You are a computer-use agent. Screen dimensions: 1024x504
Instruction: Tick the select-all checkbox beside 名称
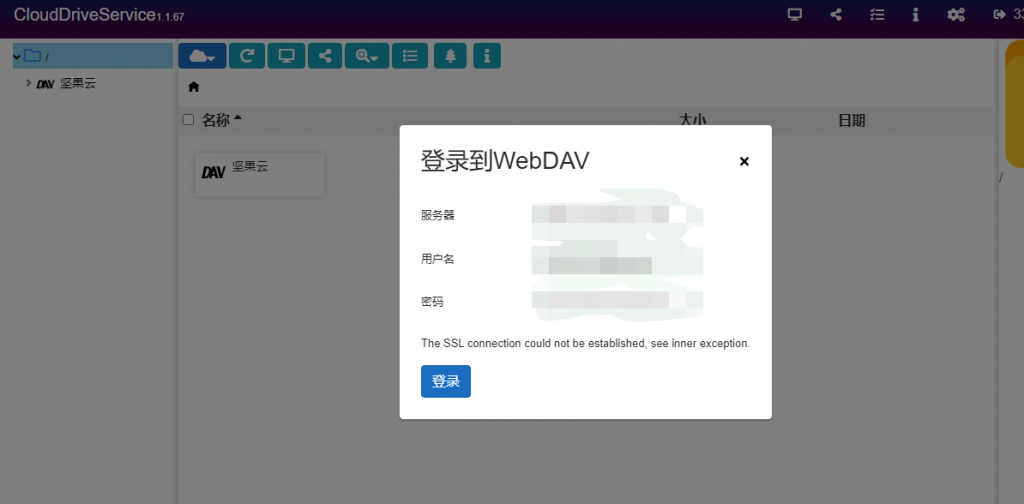188,120
